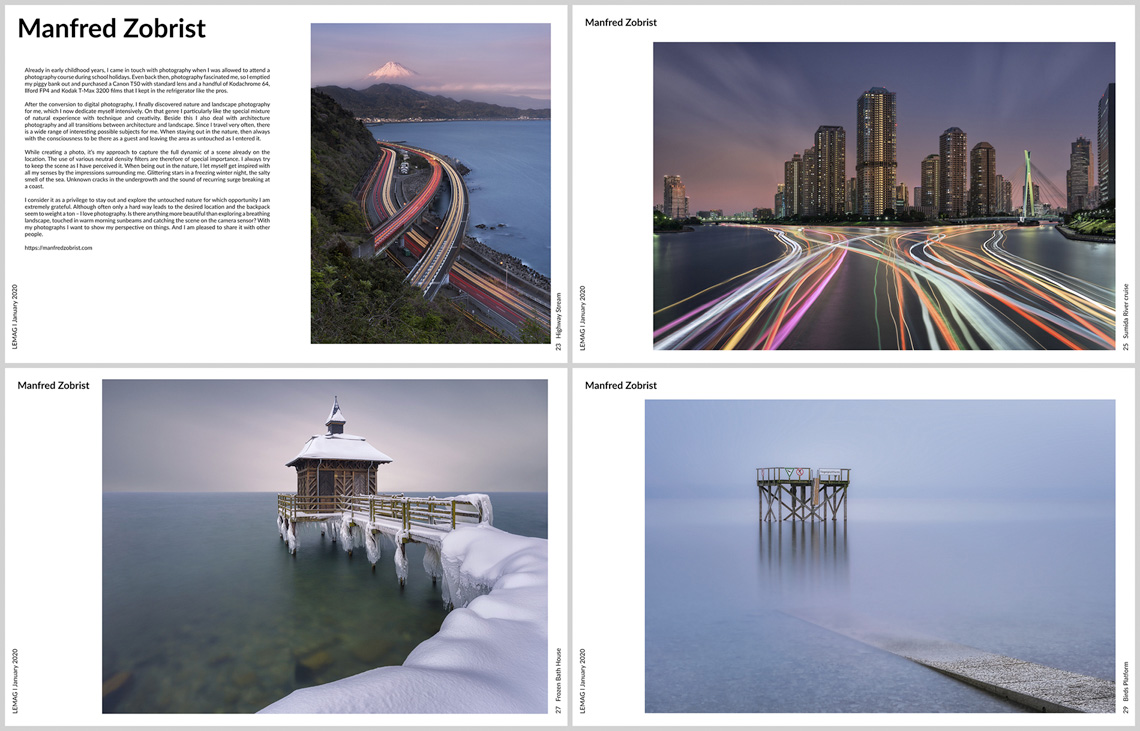Screen dimensions: 1140x731
Task: Click "LEMAG | January 2020" on the biography page
Action: click(15, 317)
